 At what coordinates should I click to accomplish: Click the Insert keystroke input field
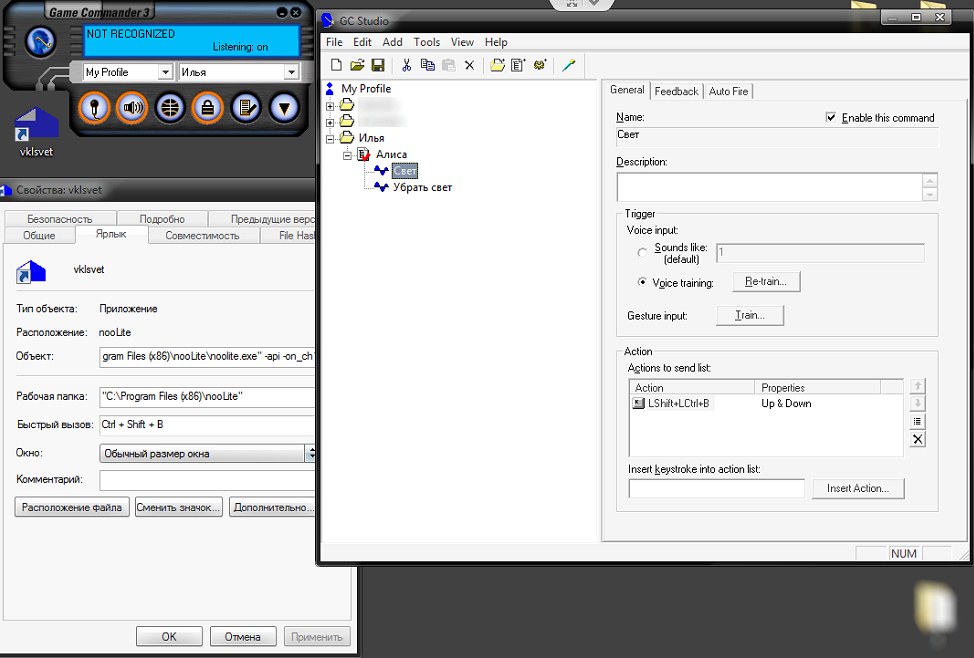716,488
